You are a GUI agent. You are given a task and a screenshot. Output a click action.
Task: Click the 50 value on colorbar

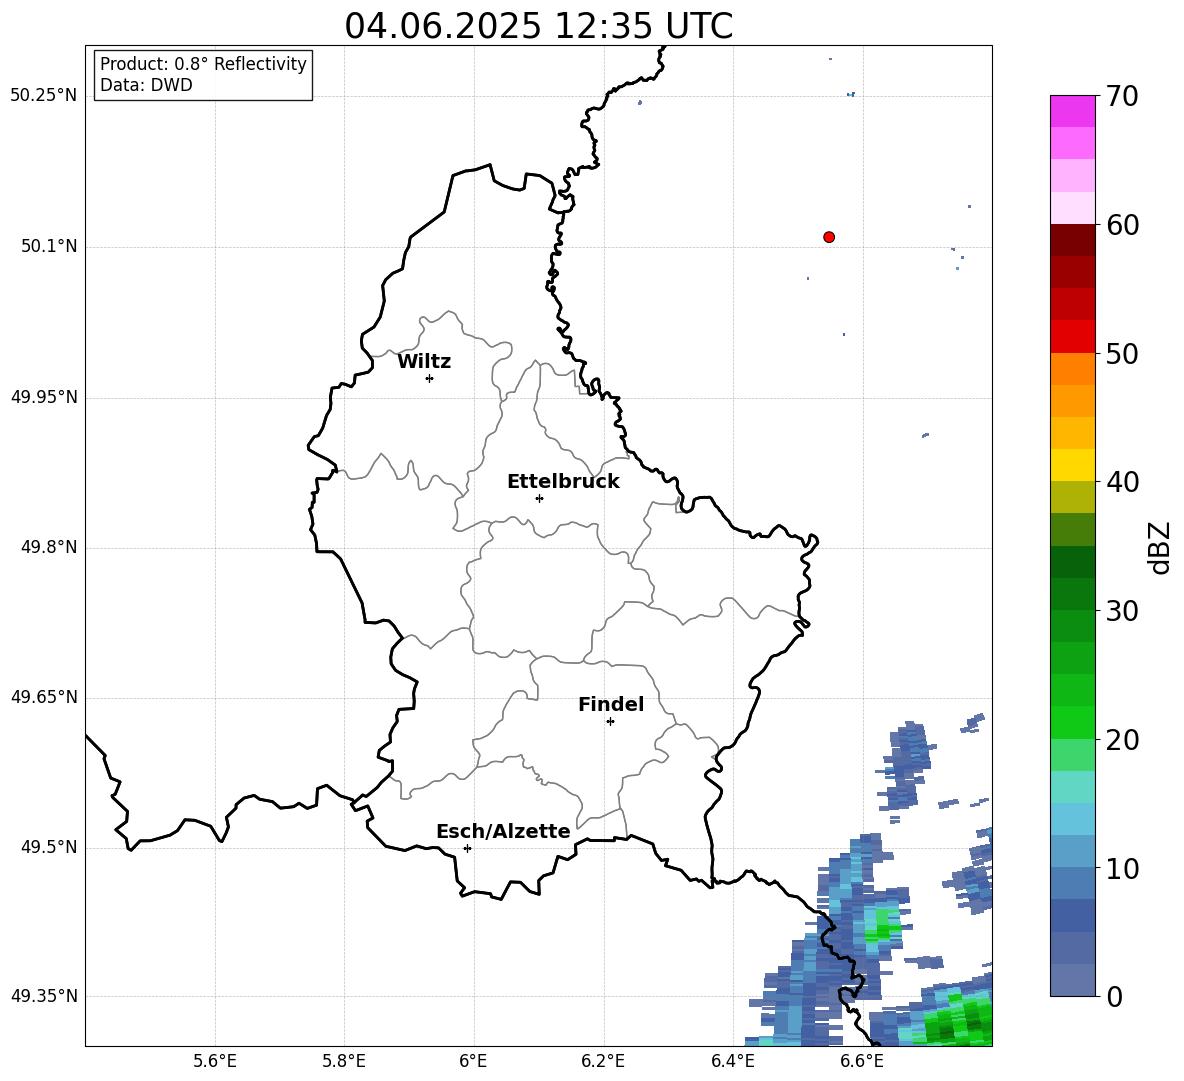point(1123,353)
